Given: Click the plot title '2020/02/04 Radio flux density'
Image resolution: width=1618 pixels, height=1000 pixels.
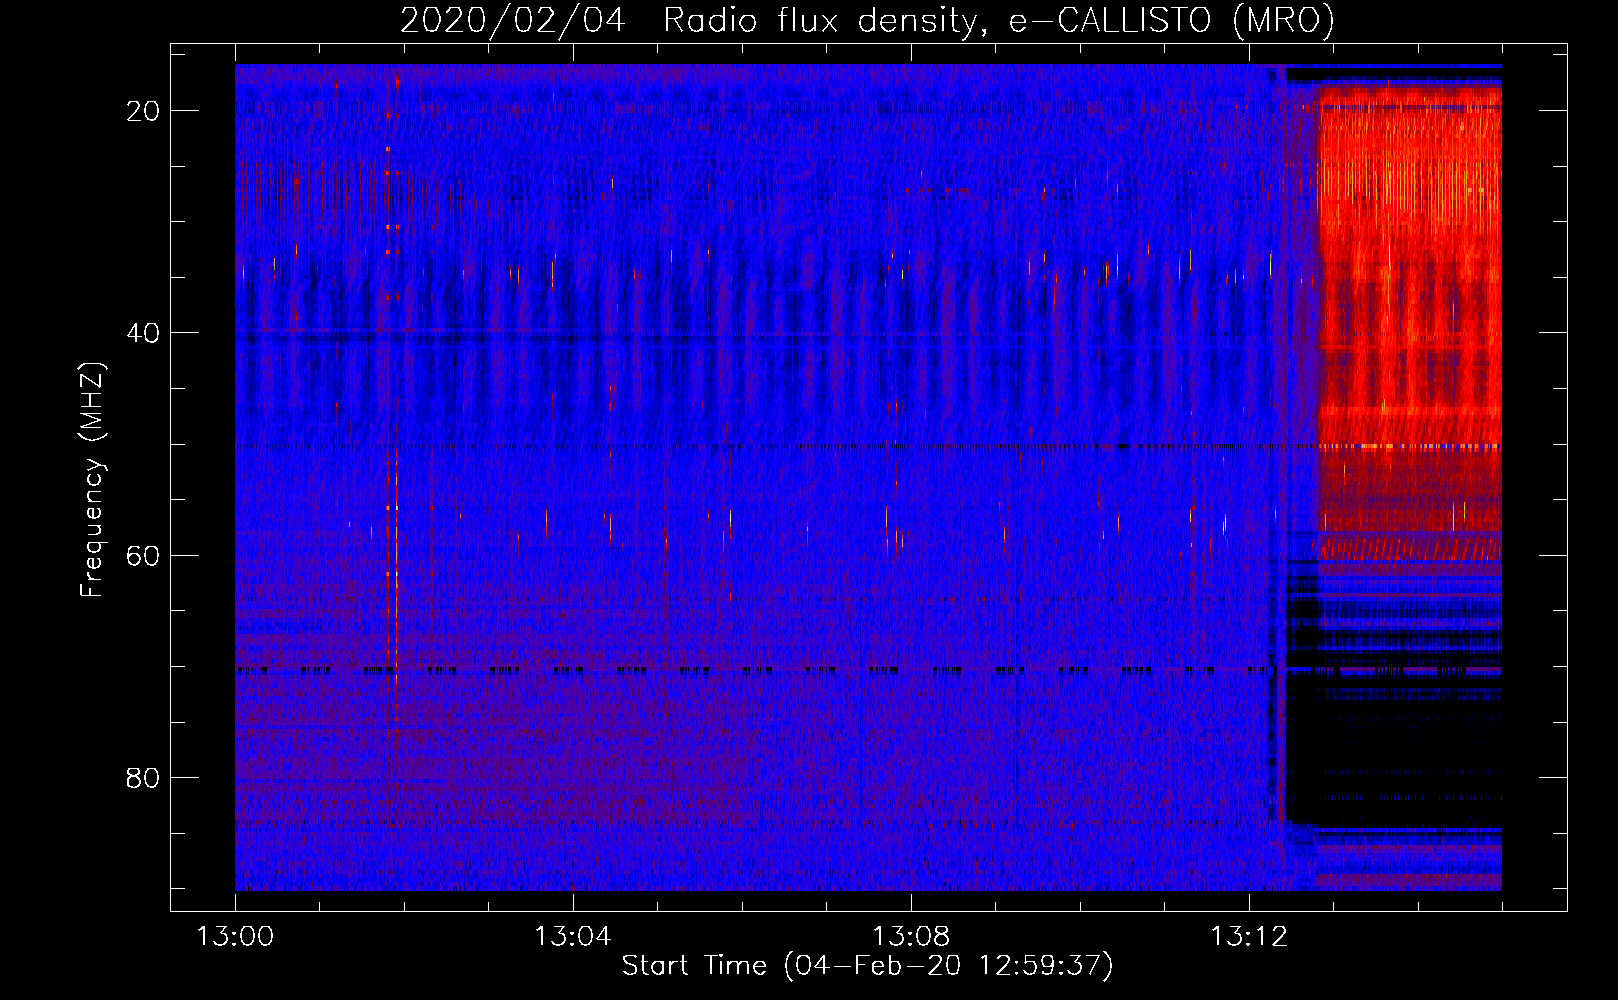Looking at the screenshot, I should point(867,20).
